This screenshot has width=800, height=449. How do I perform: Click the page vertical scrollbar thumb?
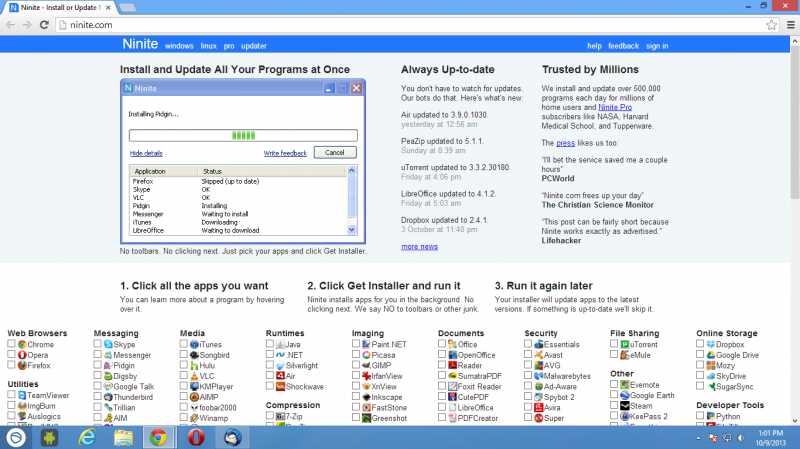click(x=795, y=122)
